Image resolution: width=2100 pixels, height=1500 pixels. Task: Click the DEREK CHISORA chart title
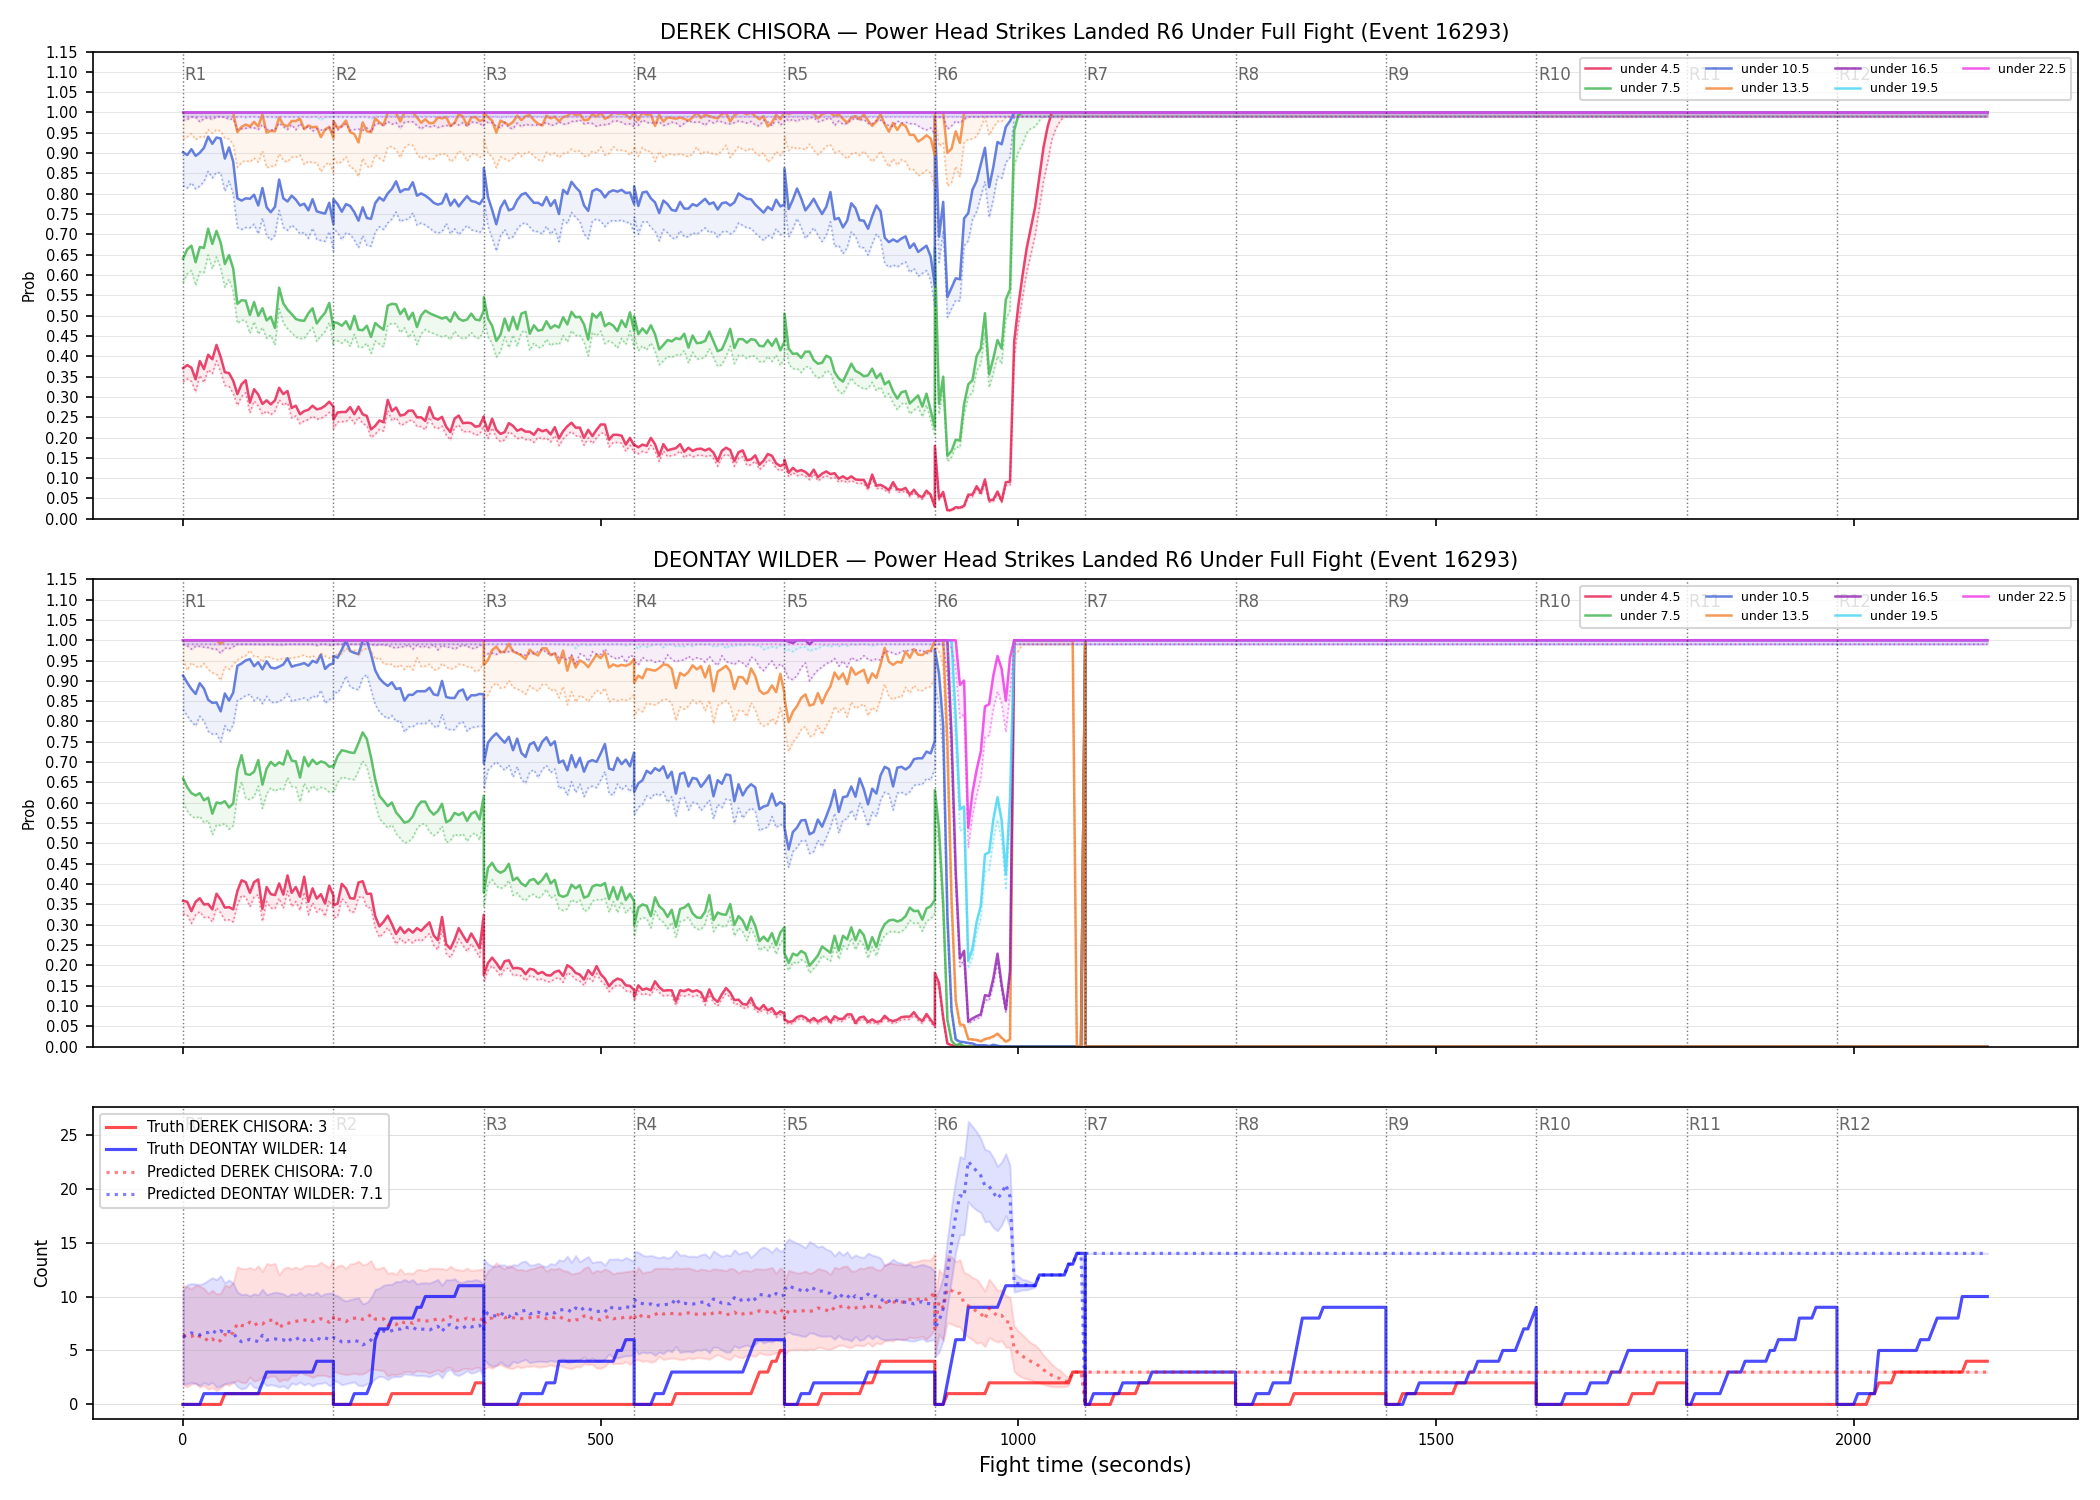click(x=1084, y=32)
